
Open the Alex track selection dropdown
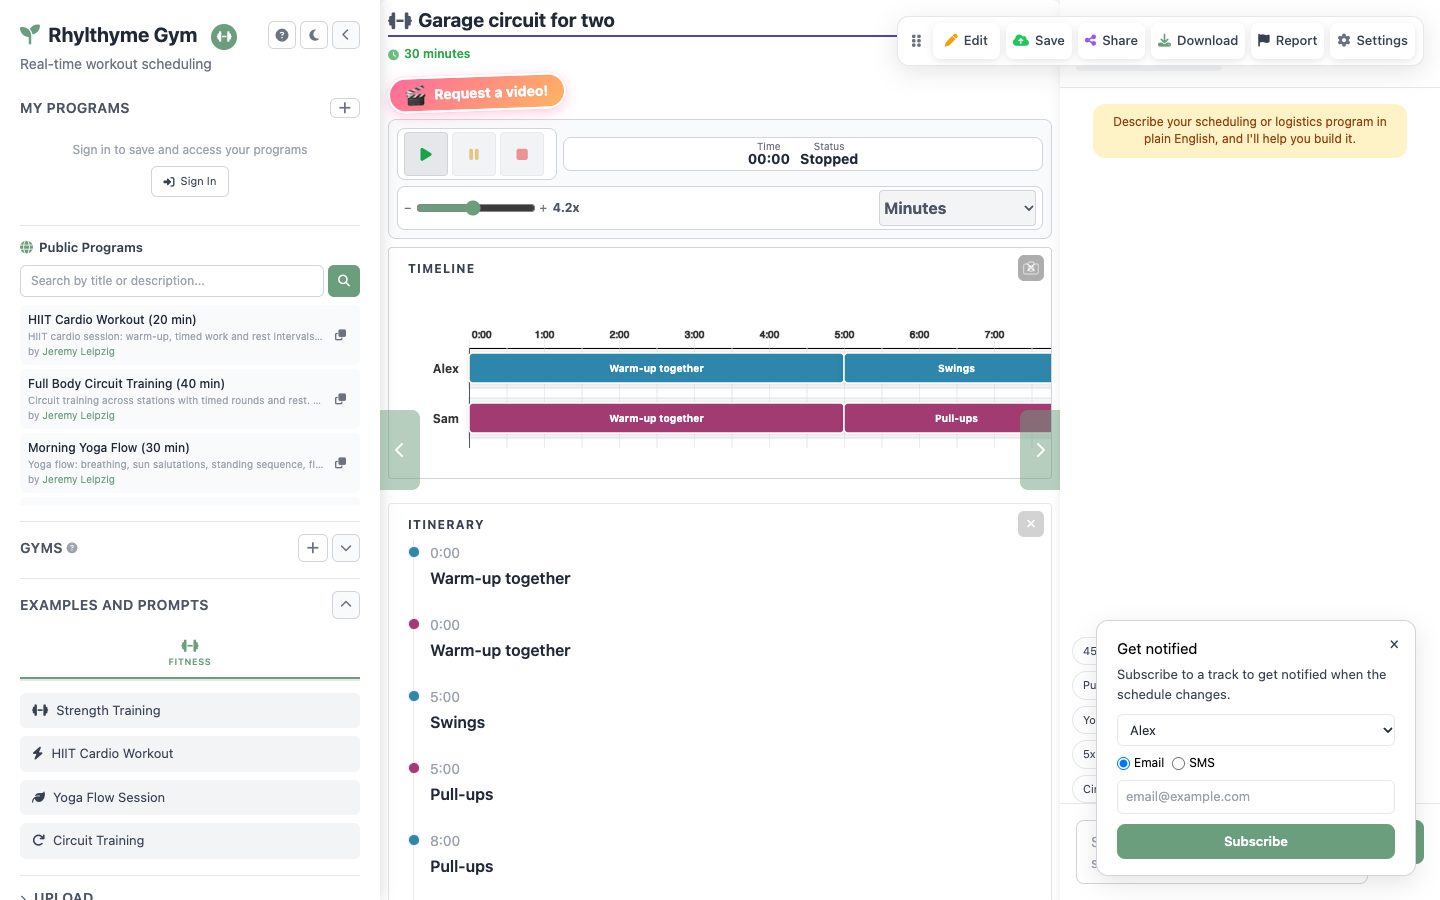[1256, 730]
